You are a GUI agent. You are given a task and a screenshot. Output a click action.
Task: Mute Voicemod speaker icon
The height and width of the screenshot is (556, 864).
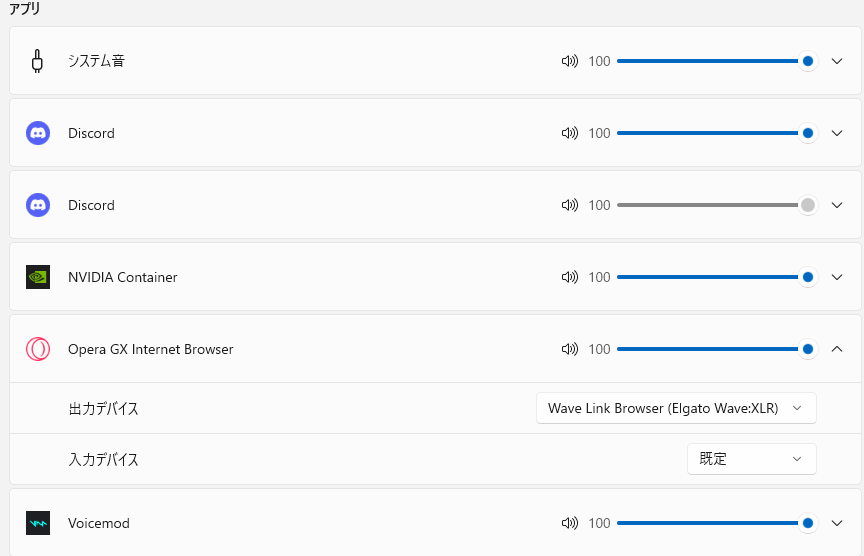570,523
